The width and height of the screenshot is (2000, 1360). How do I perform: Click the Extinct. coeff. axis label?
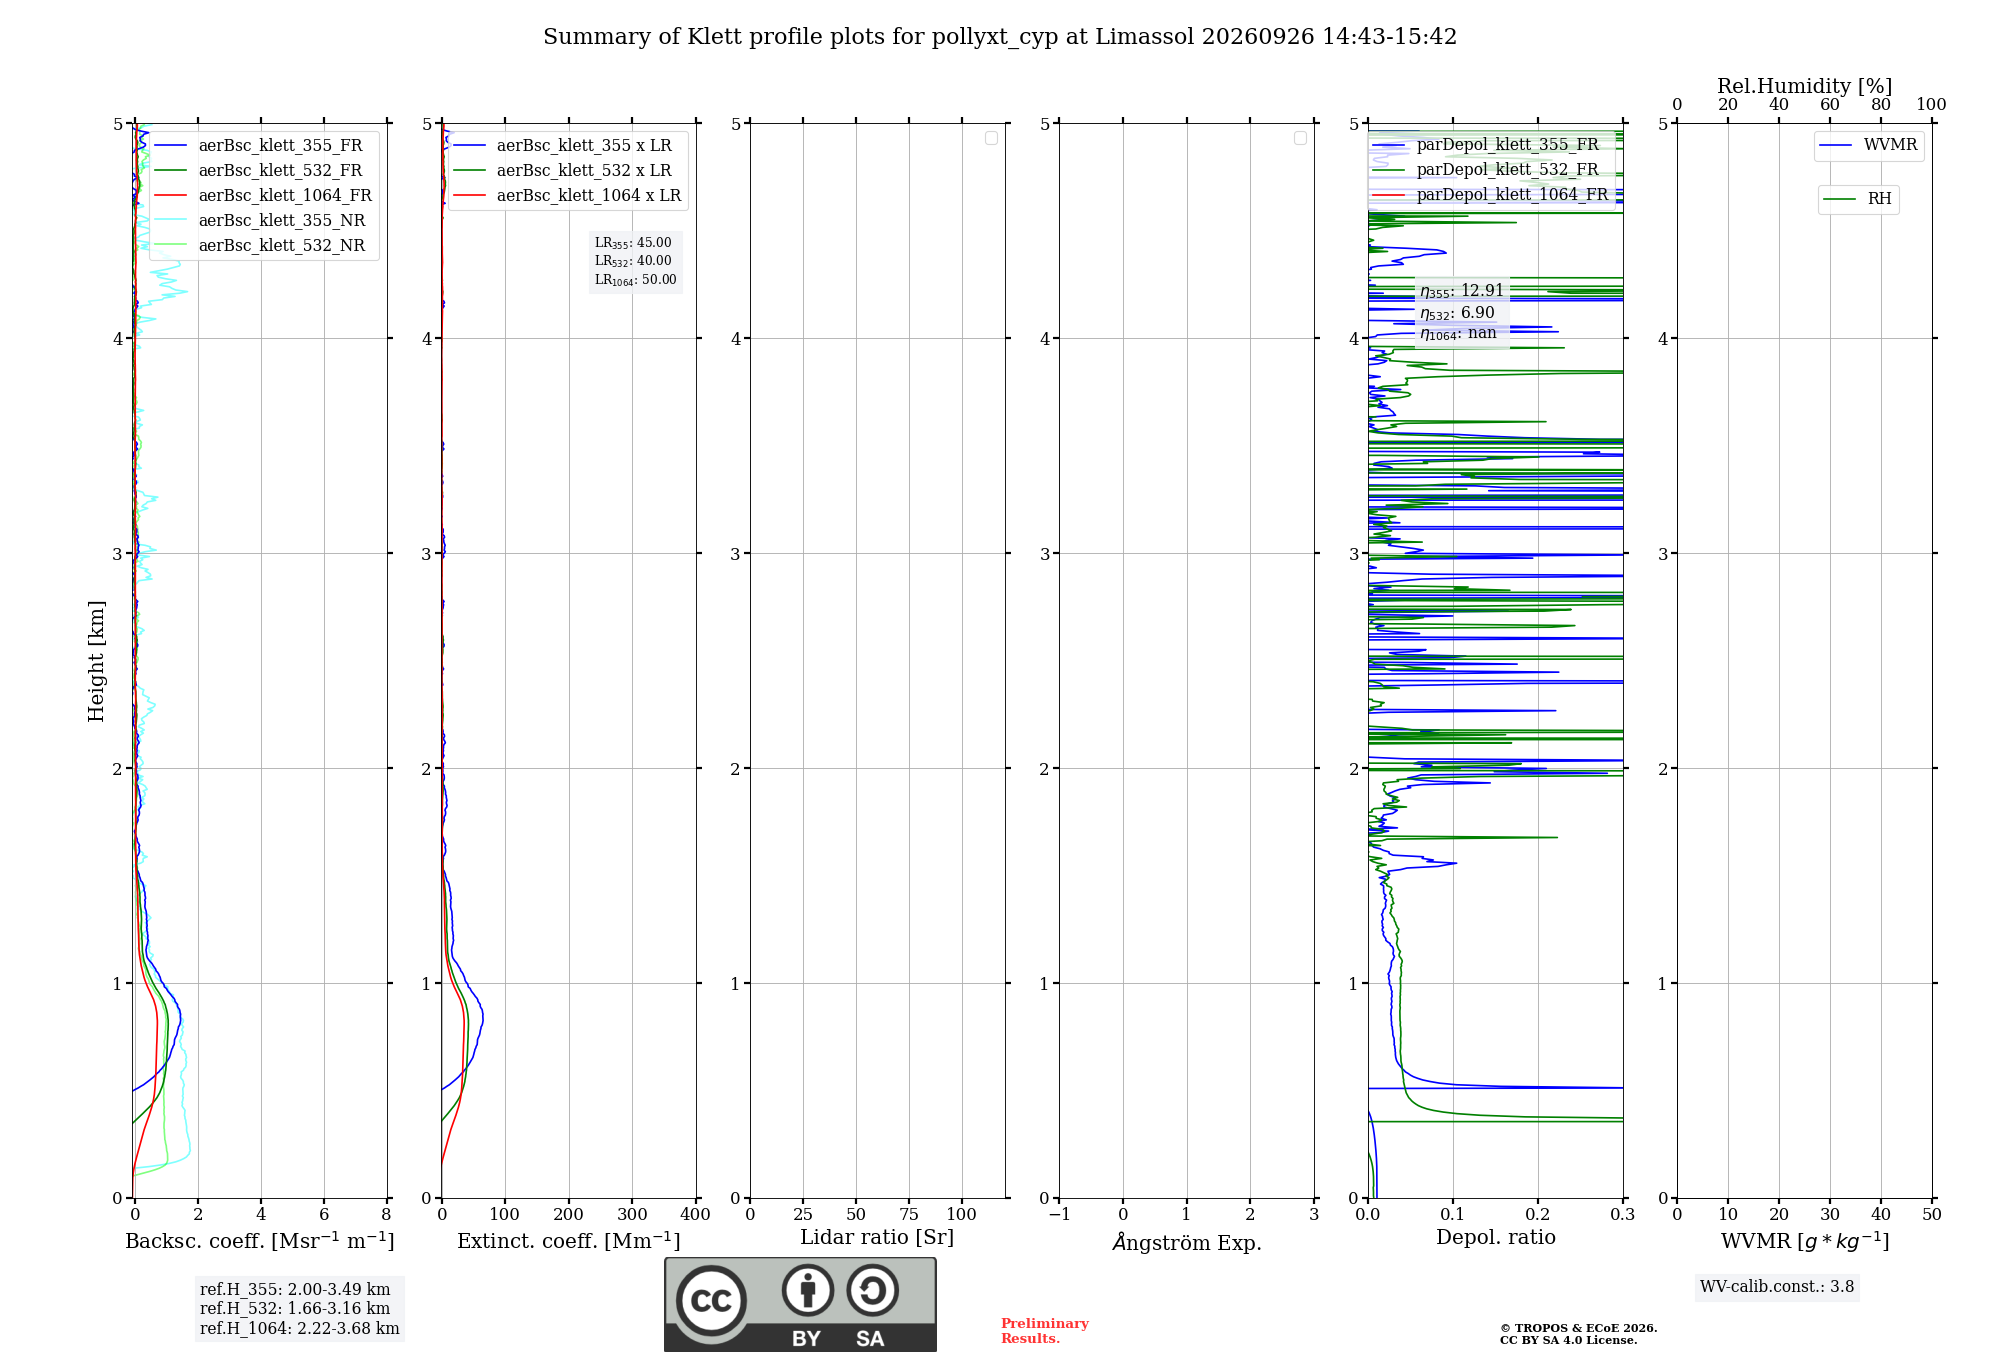pyautogui.click(x=569, y=1241)
